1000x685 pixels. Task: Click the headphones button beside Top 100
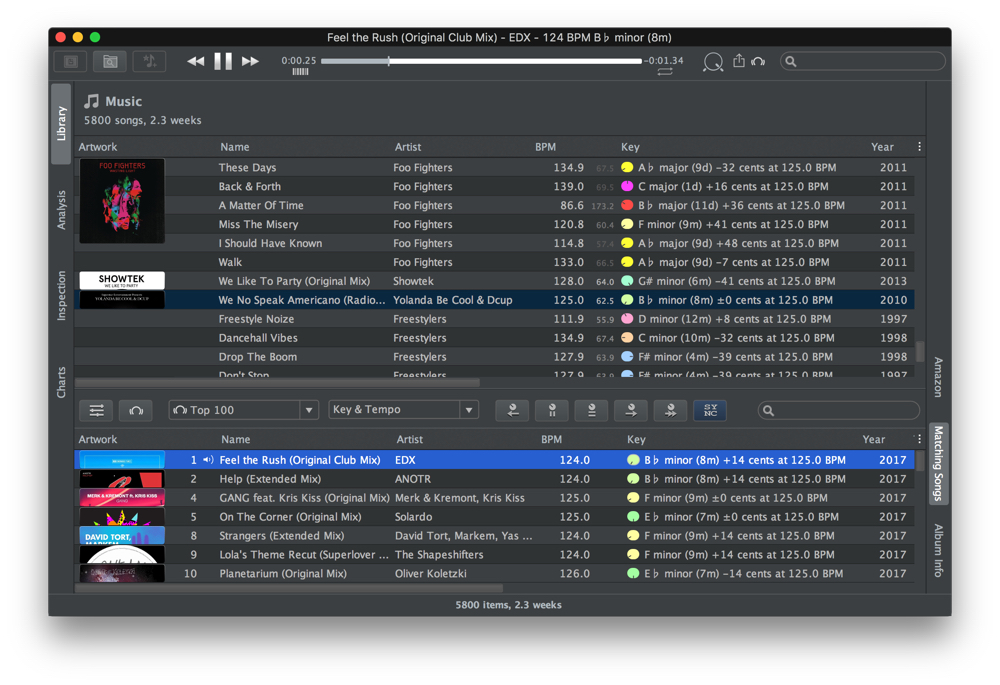[x=136, y=410]
